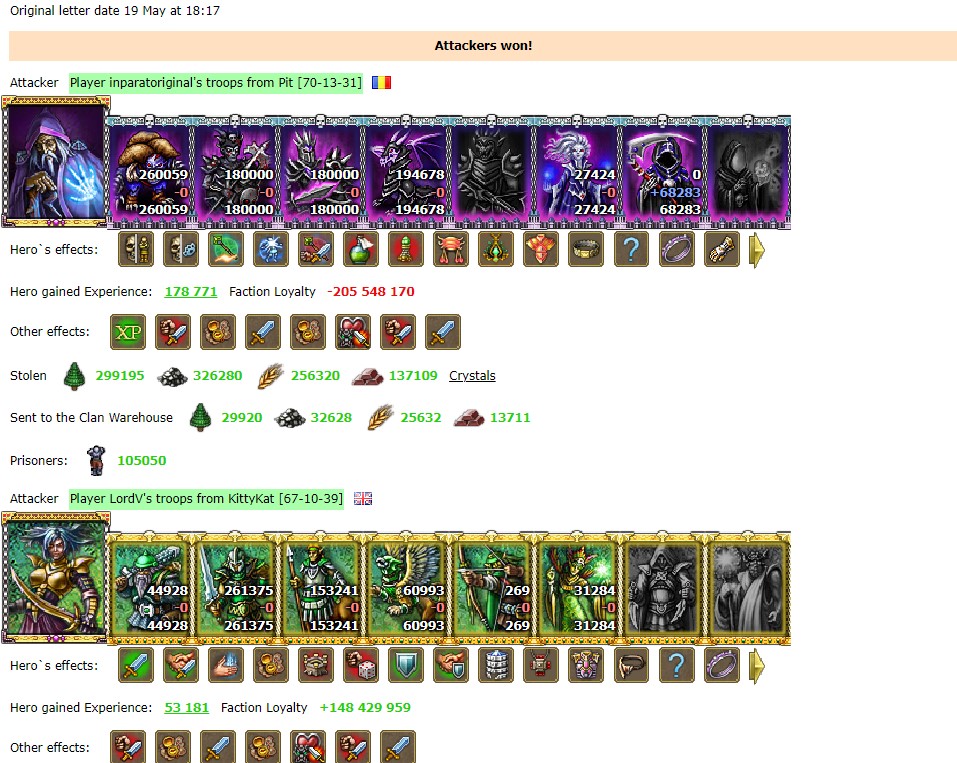Image resolution: width=957 pixels, height=763 pixels.
Task: Select the blue shield hero effect icon
Action: point(406,665)
